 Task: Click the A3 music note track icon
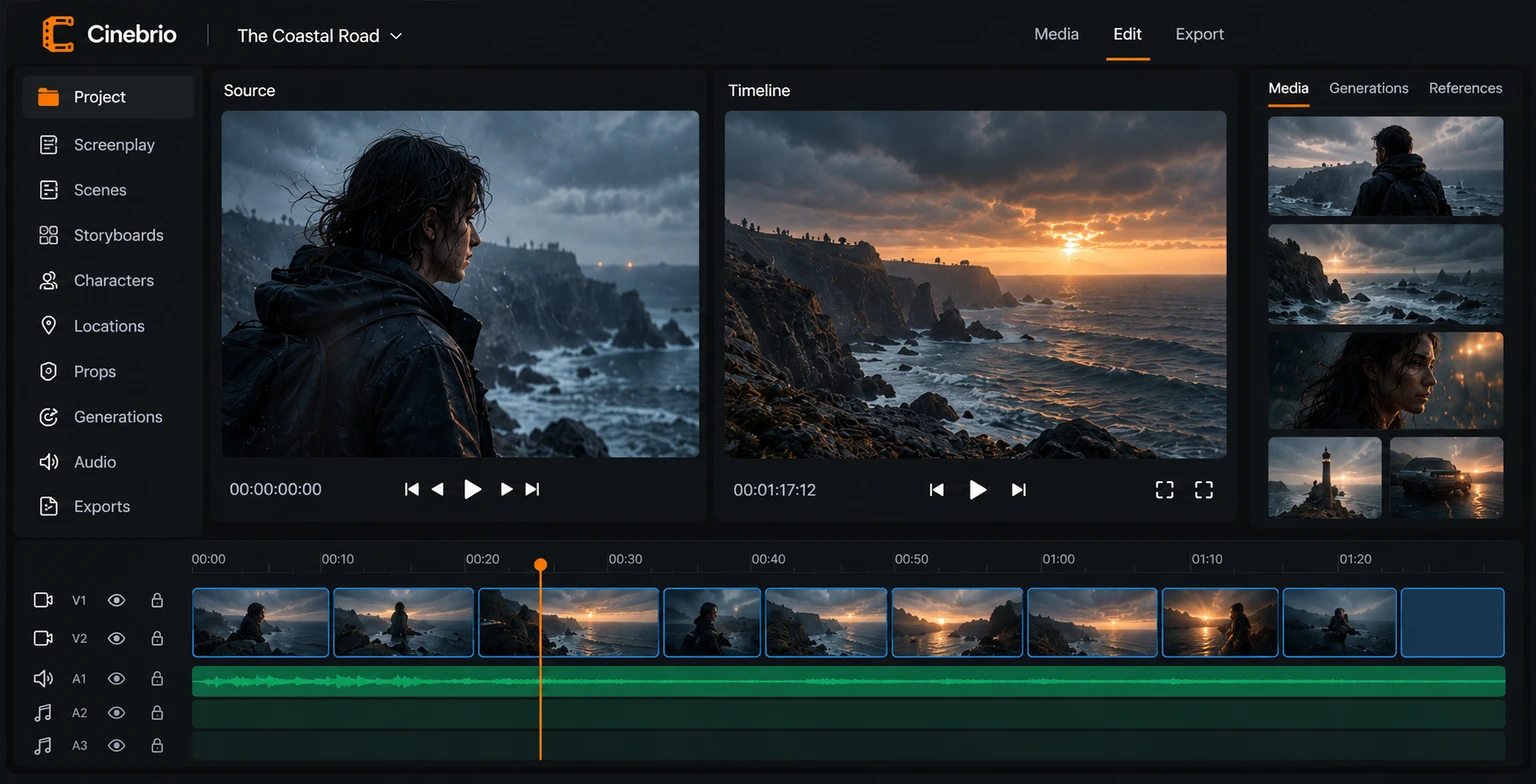point(43,746)
